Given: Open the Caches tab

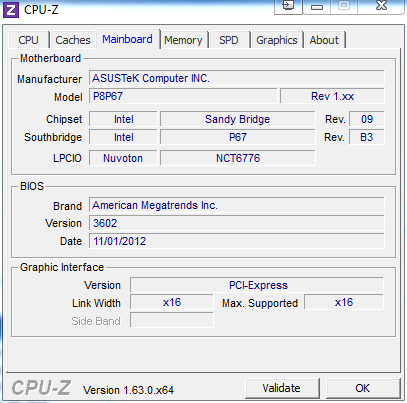Looking at the screenshot, I should point(73,40).
